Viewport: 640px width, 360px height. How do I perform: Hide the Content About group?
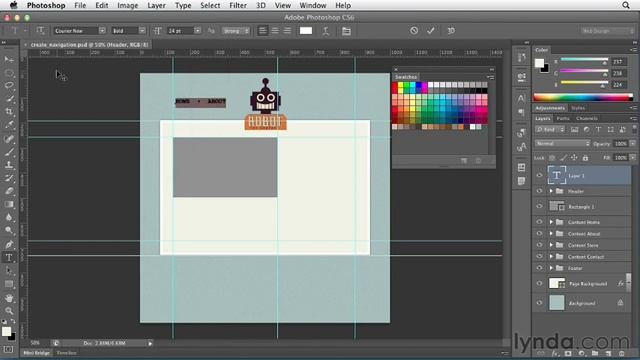click(x=539, y=233)
